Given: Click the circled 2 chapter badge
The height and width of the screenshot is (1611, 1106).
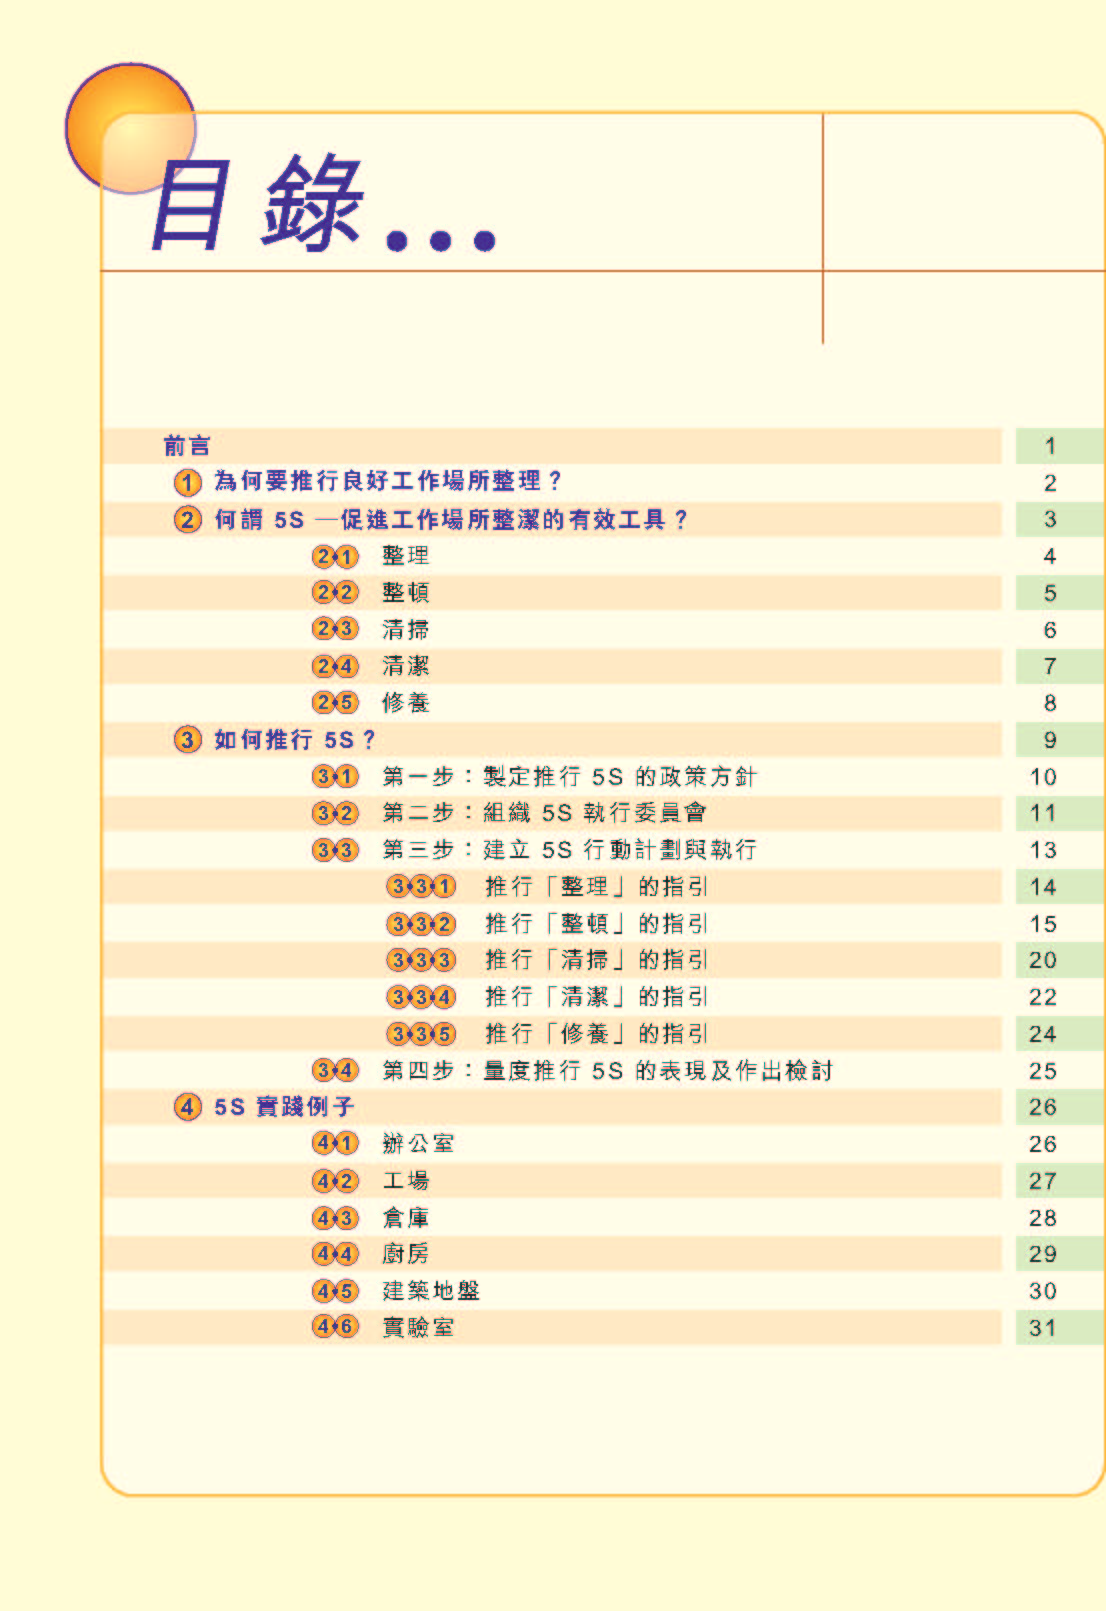Looking at the screenshot, I should pyautogui.click(x=187, y=520).
